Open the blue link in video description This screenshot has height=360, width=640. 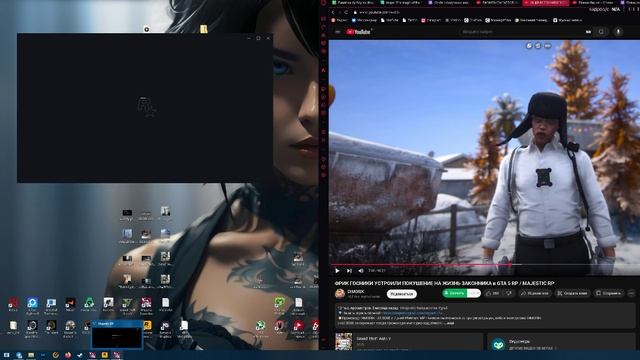tap(412, 313)
